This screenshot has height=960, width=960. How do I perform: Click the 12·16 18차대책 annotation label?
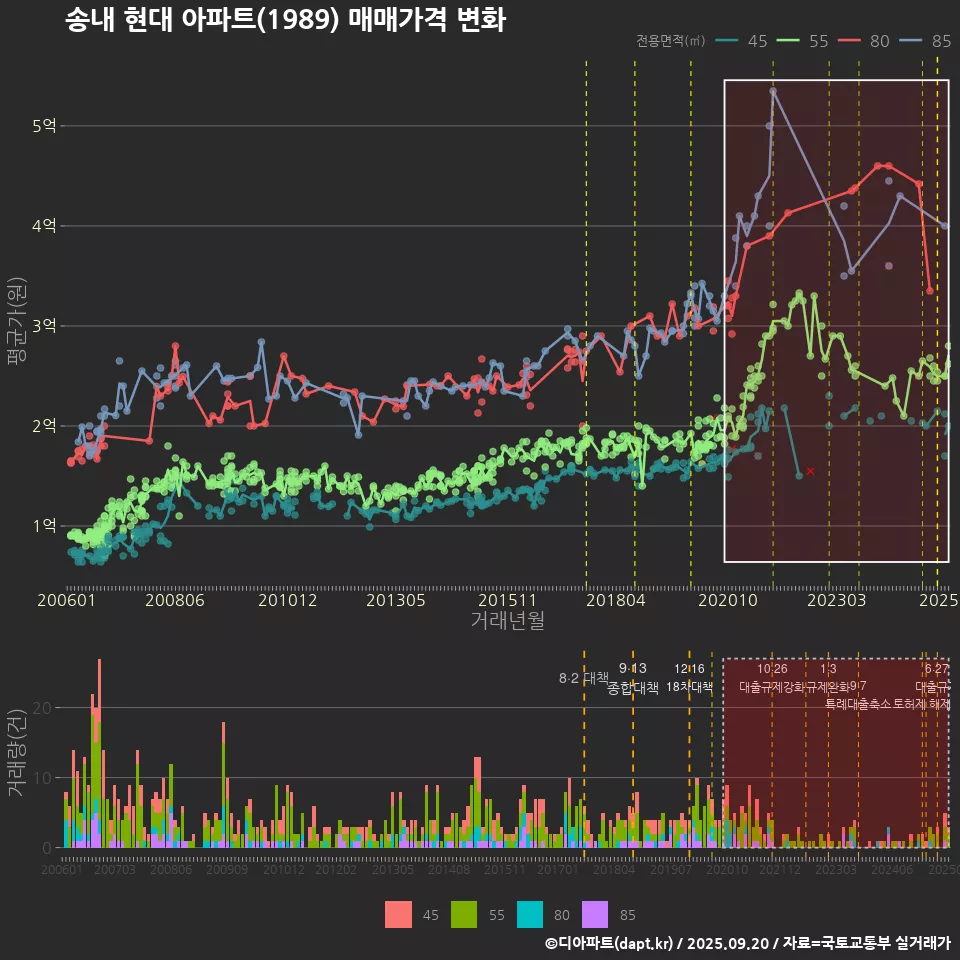pyautogui.click(x=689, y=678)
